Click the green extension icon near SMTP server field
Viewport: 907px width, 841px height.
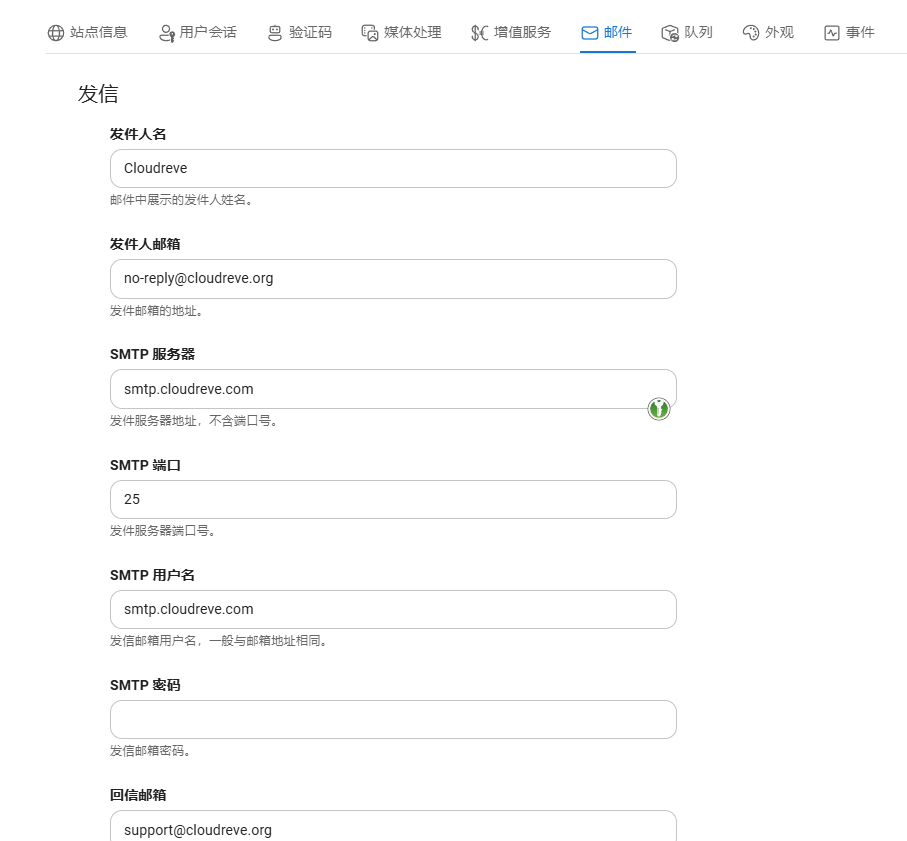(658, 409)
